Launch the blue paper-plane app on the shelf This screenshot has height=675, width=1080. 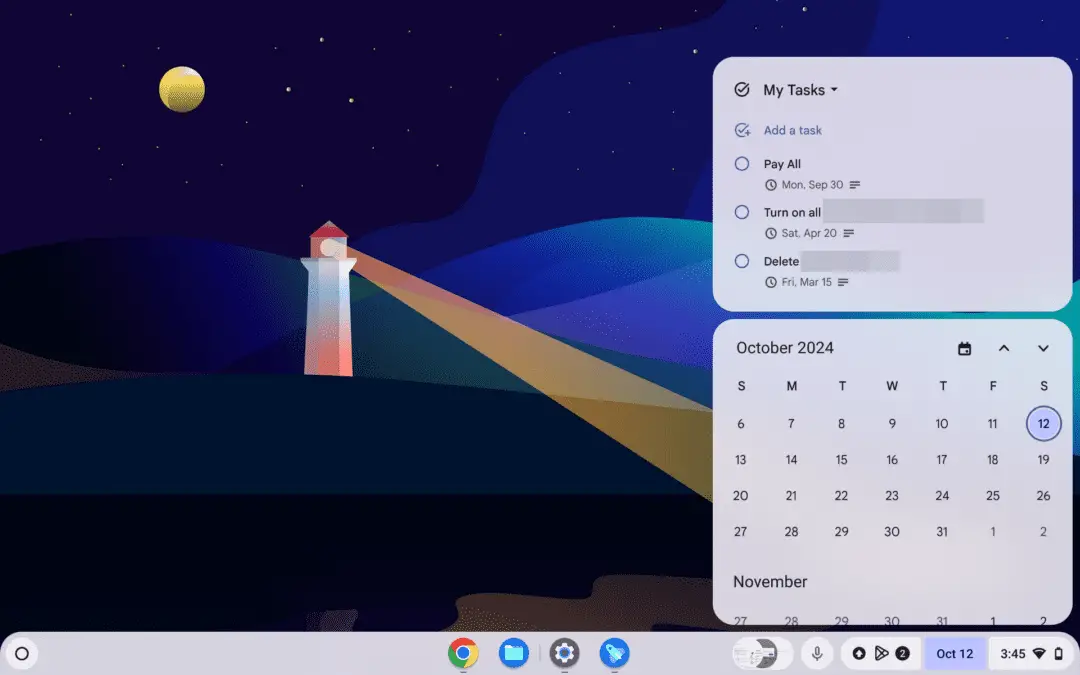[614, 653]
